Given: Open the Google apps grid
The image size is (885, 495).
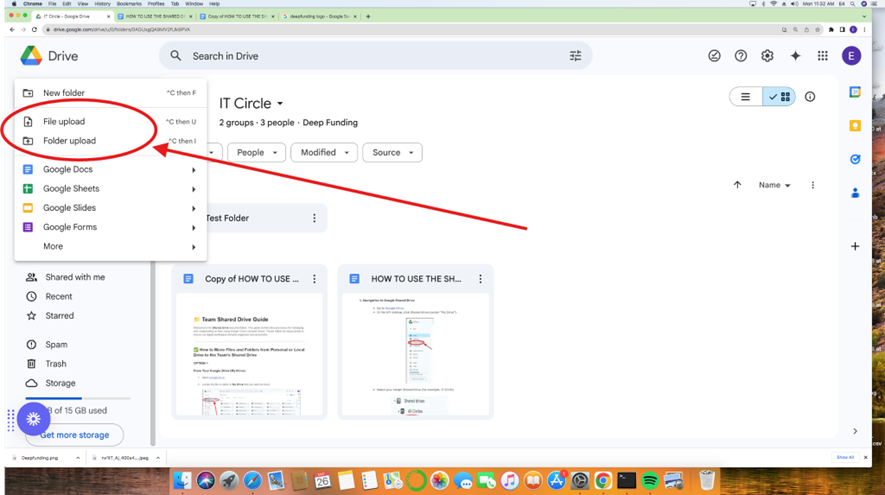Looking at the screenshot, I should pyautogui.click(x=822, y=56).
